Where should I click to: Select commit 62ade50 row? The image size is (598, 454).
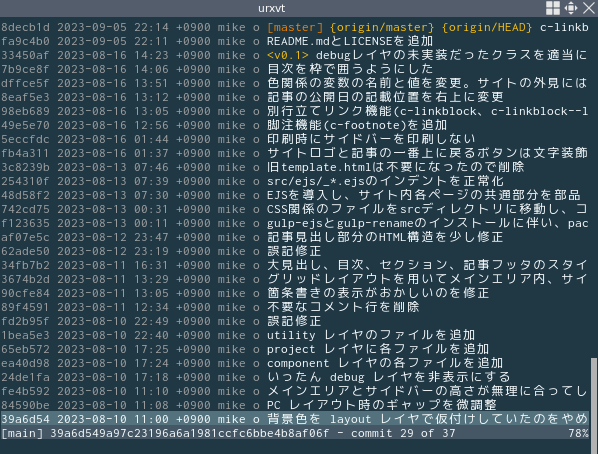294,251
